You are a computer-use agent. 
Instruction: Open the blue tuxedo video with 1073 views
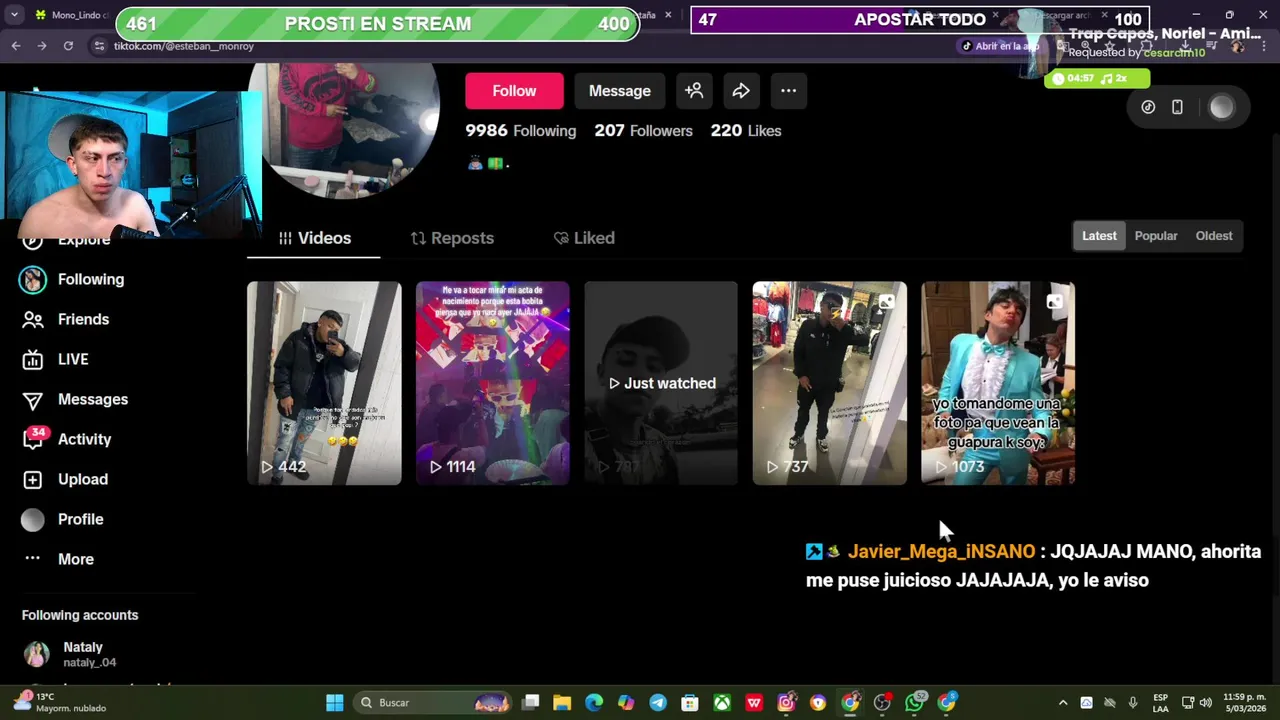[x=998, y=383]
